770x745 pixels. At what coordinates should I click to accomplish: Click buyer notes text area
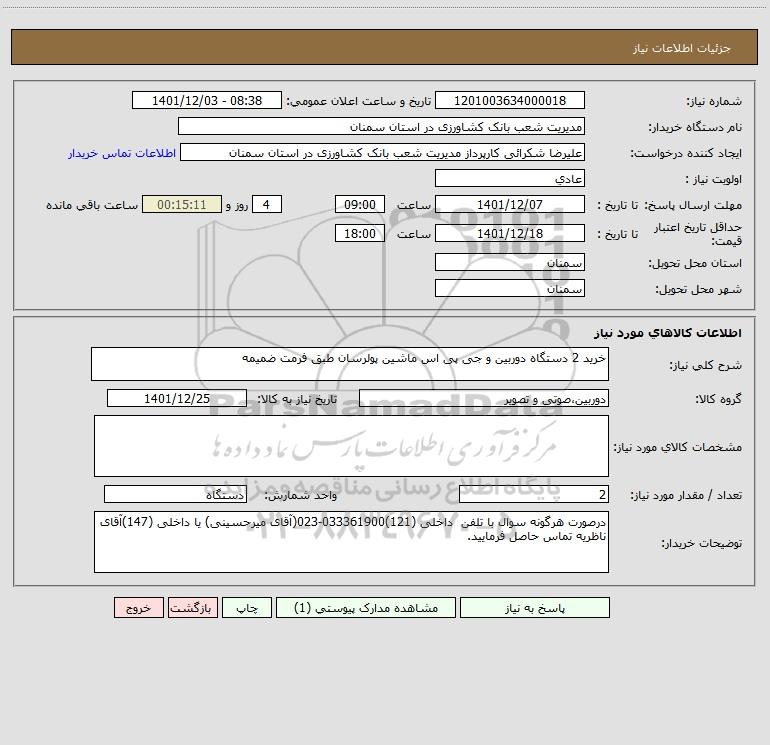pyautogui.click(x=351, y=542)
